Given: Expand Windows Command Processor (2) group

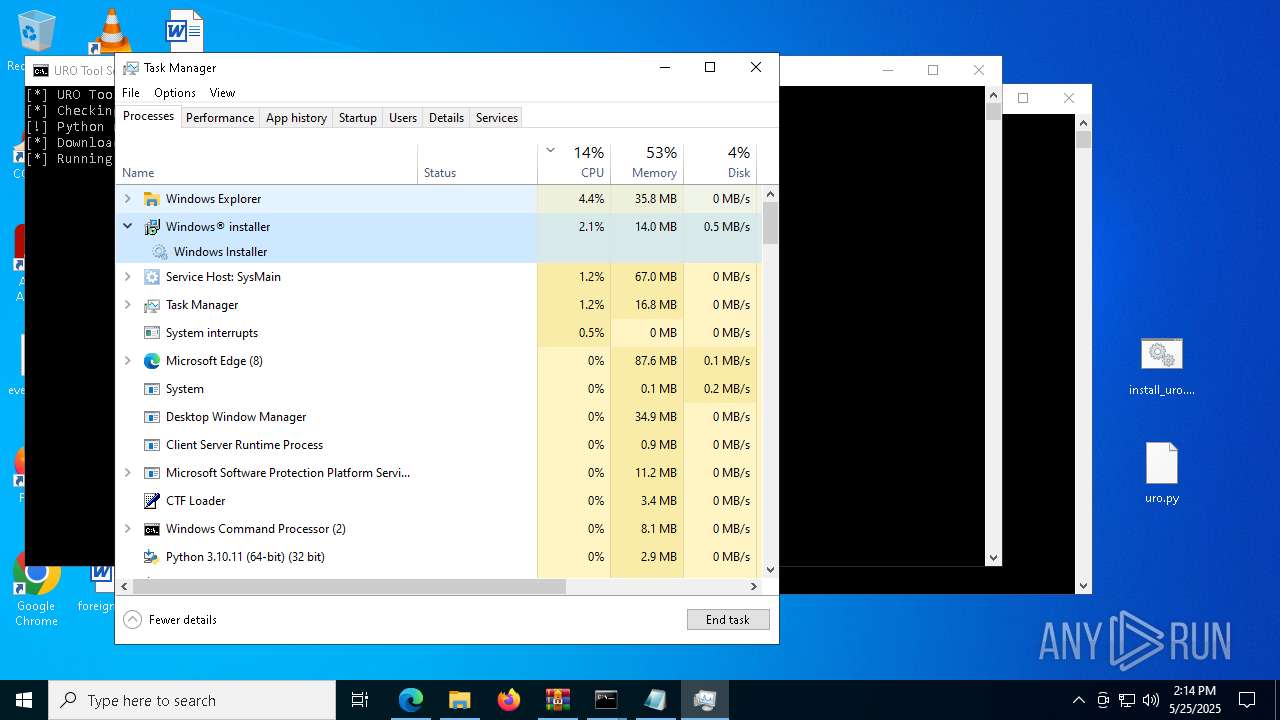Looking at the screenshot, I should click(127, 529).
